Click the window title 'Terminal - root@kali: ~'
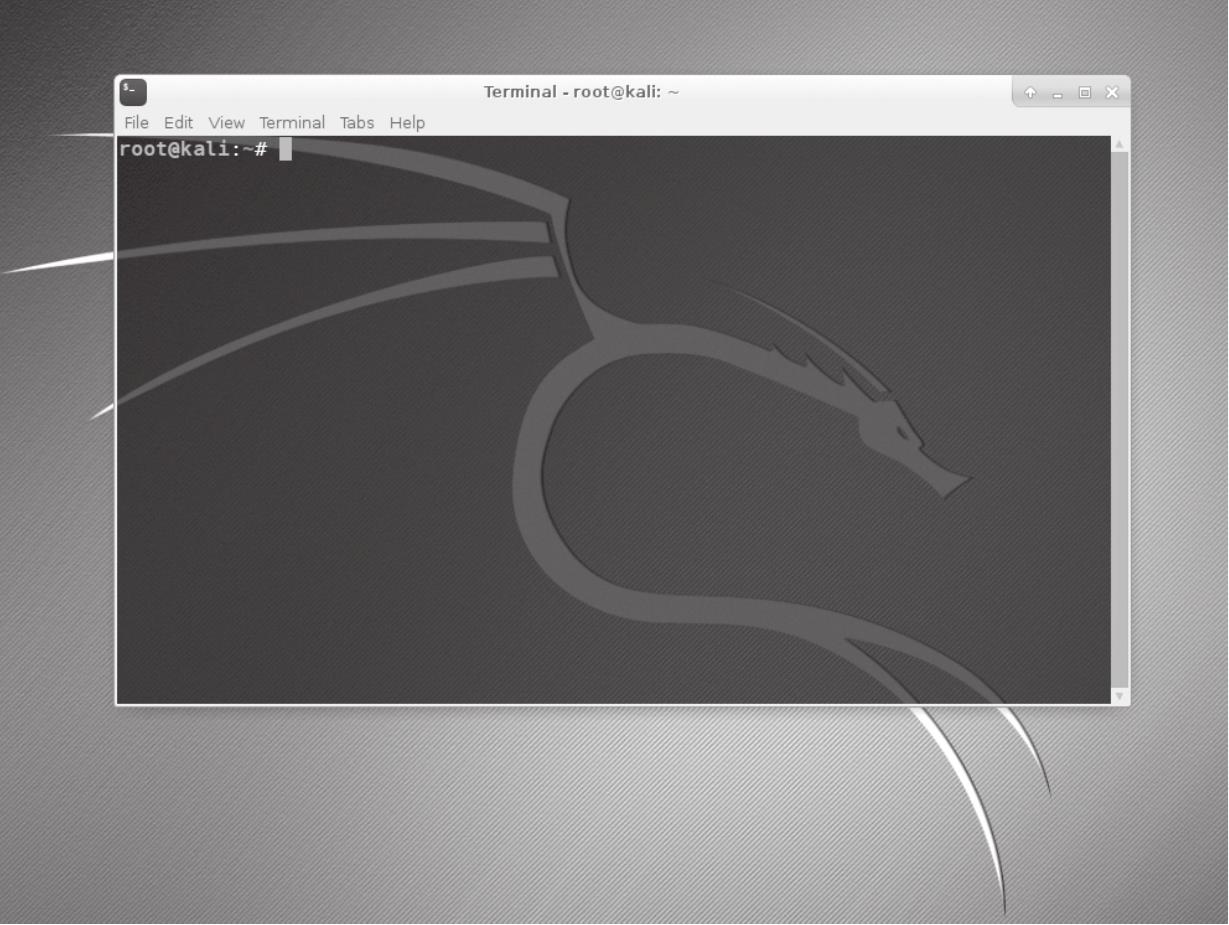Viewport: 1229px width, 925px height. pos(581,92)
